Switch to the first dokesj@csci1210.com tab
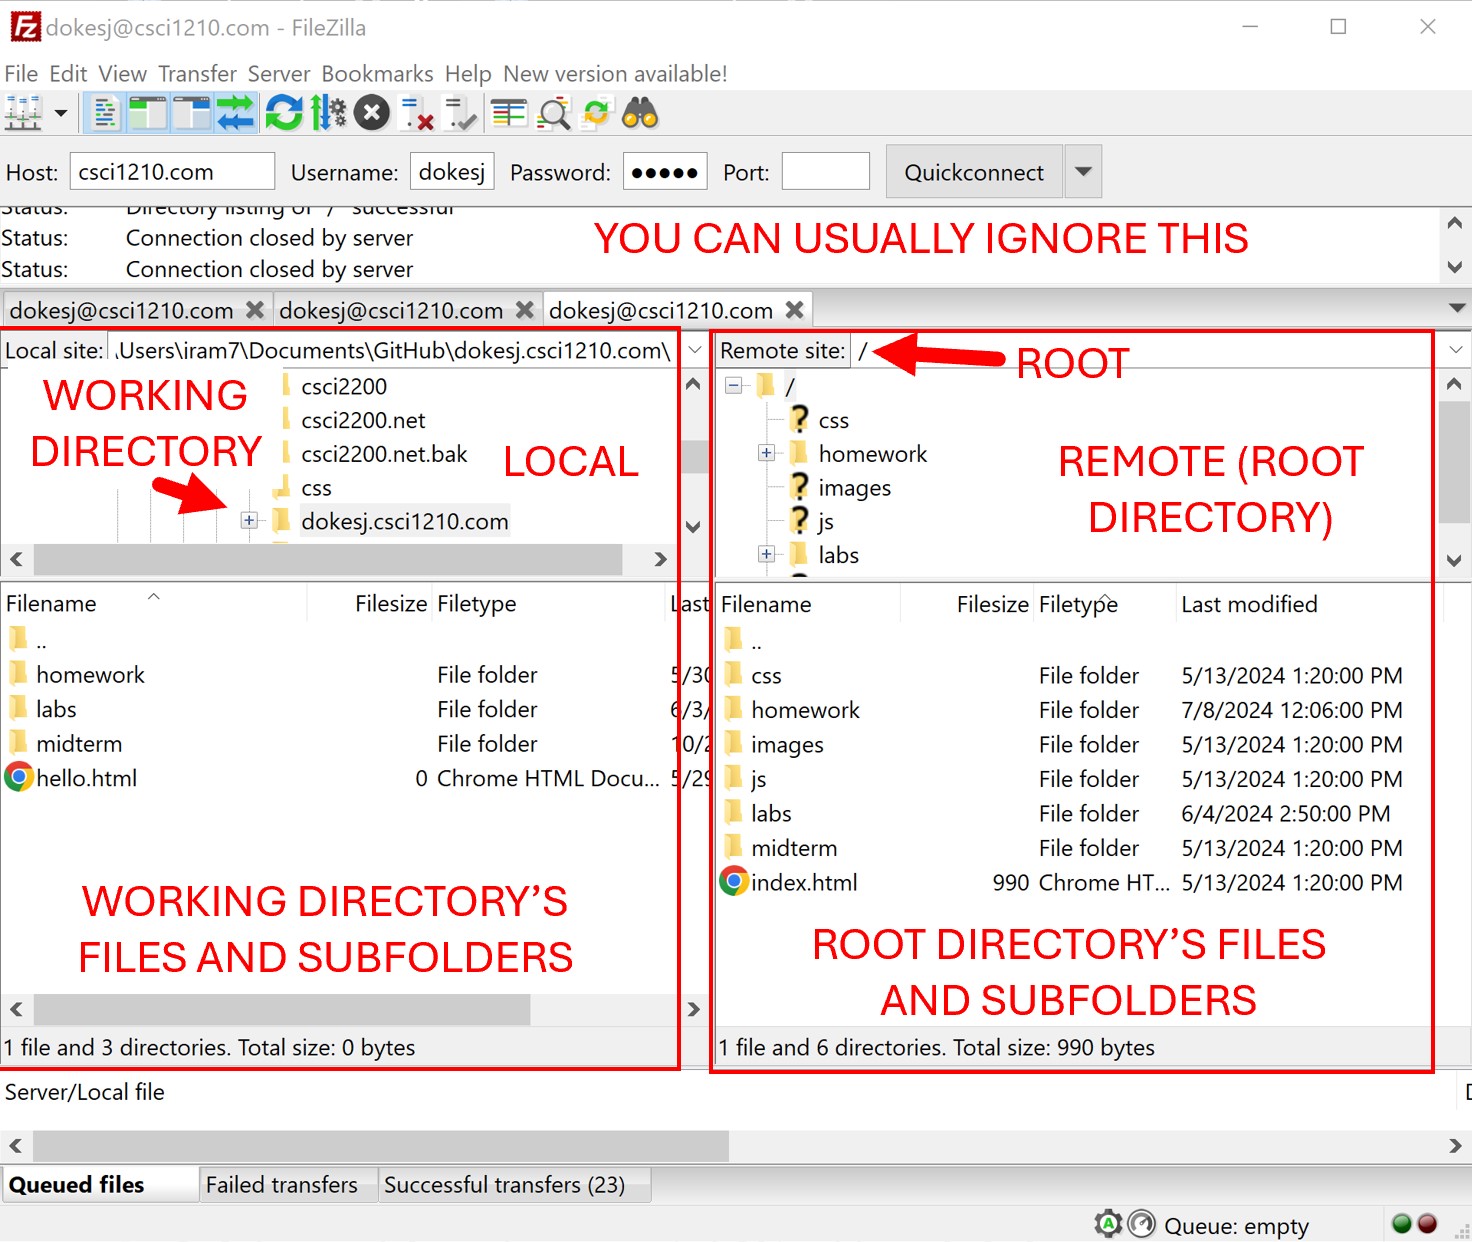1472x1242 pixels. (x=121, y=311)
